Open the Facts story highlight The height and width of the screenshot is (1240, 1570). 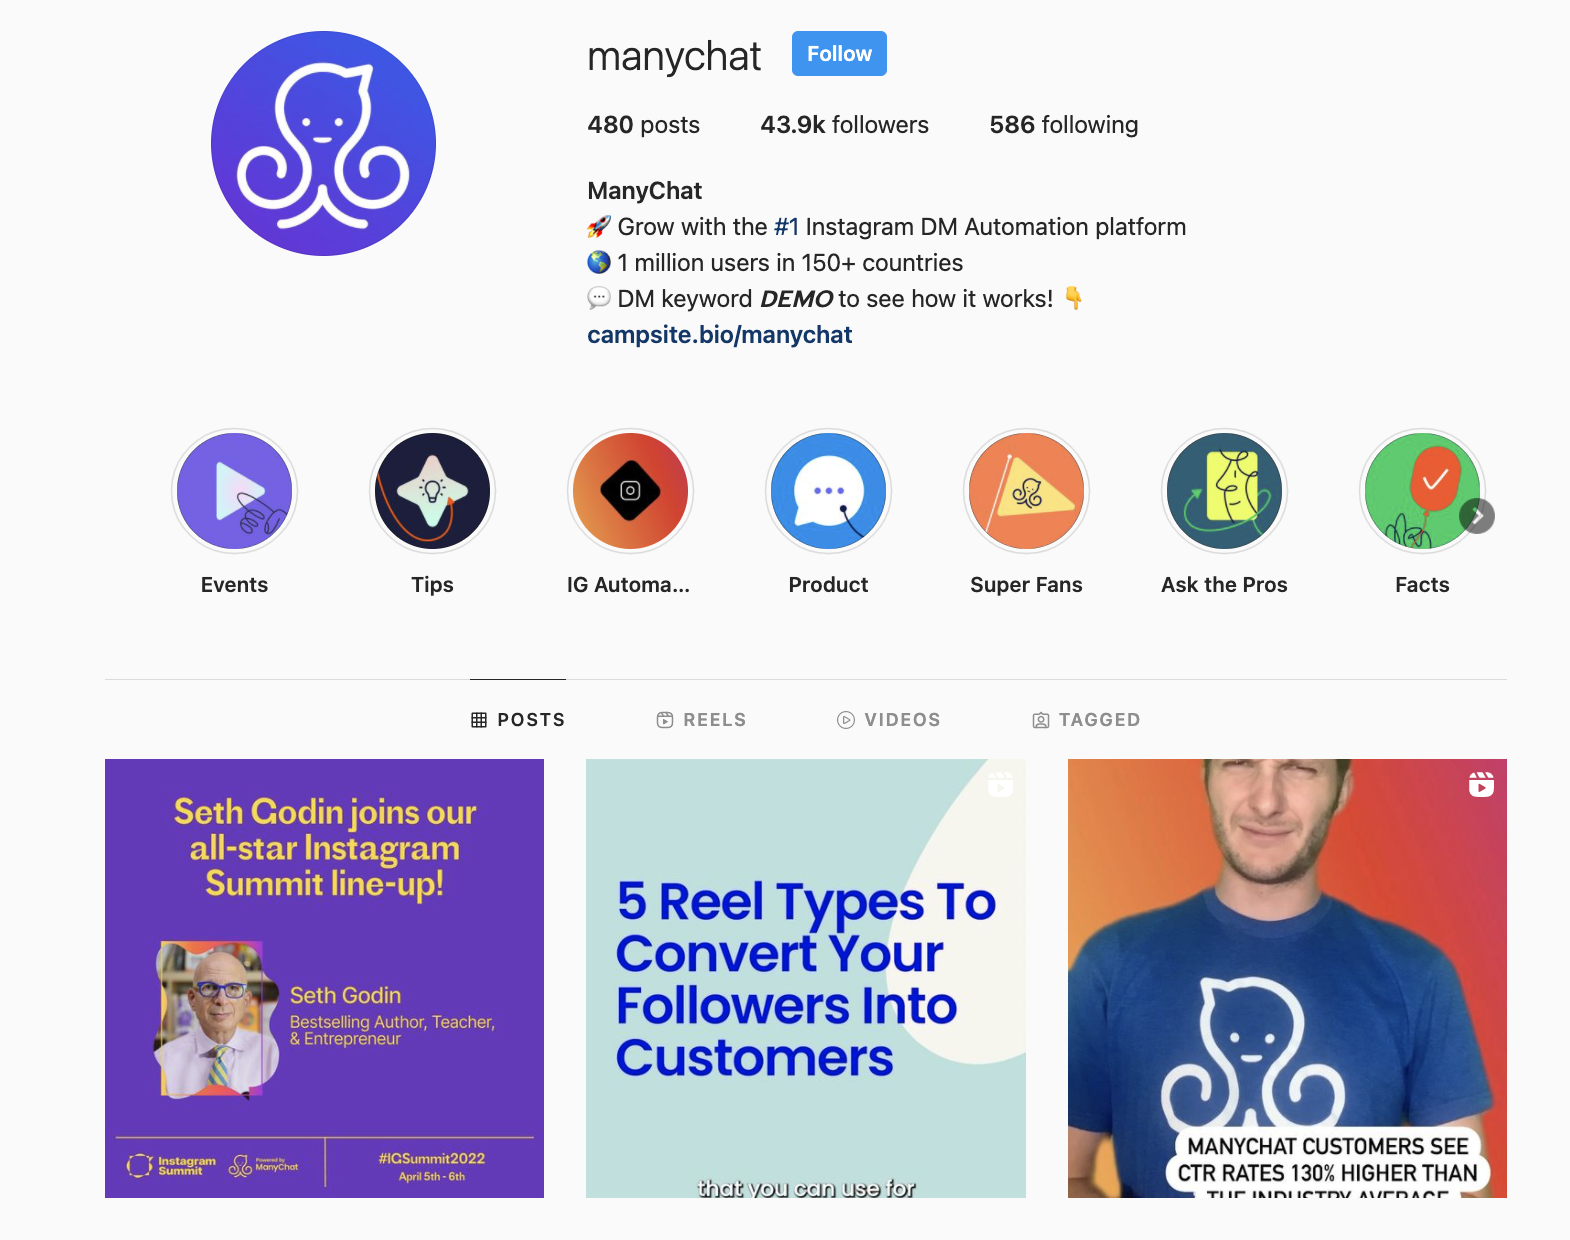pyautogui.click(x=1421, y=491)
